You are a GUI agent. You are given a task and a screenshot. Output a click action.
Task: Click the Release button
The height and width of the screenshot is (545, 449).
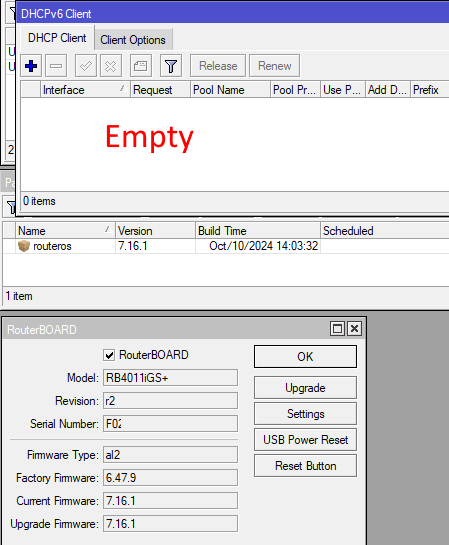(218, 66)
